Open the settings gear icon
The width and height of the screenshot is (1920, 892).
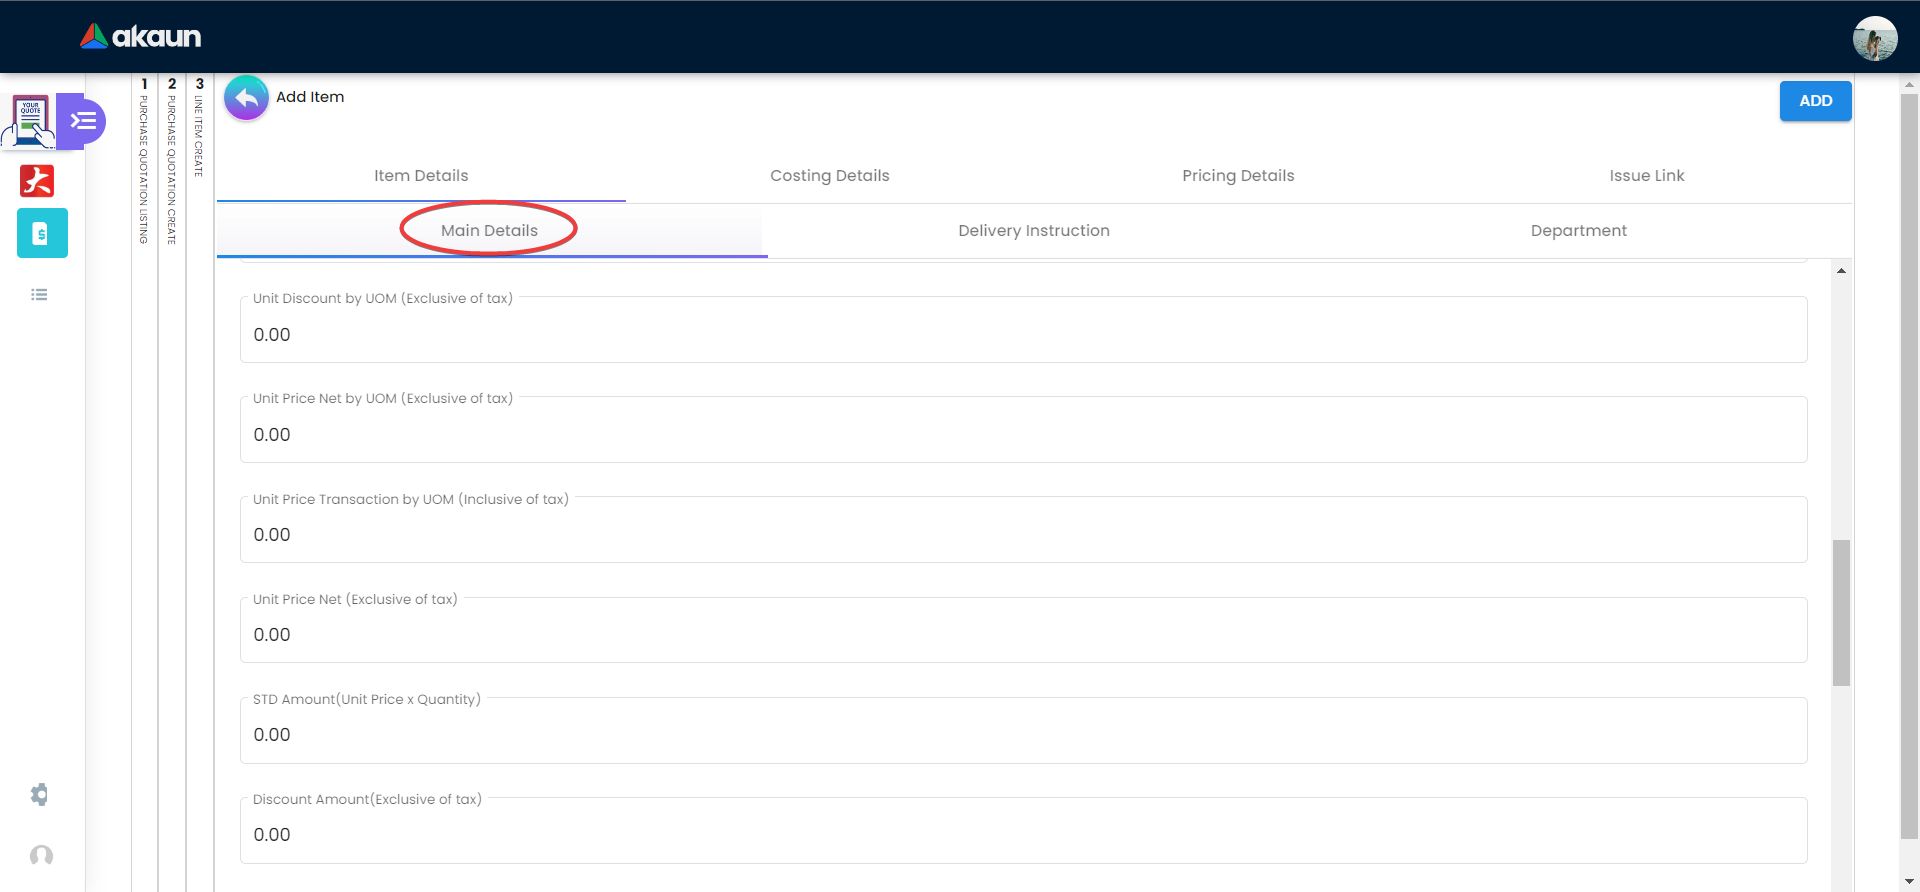(x=39, y=795)
